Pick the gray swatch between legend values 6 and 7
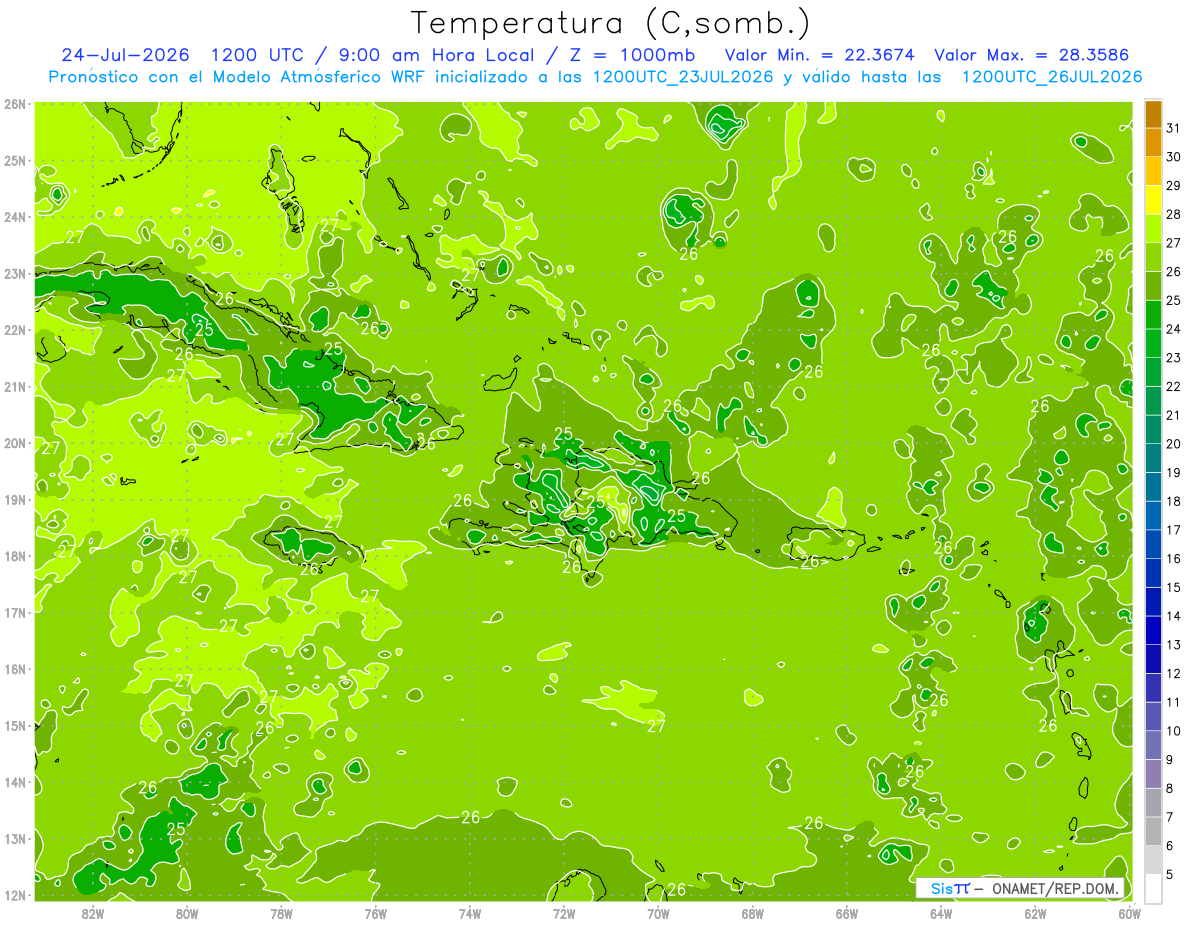This screenshot has width=1200, height=927. (x=1153, y=832)
